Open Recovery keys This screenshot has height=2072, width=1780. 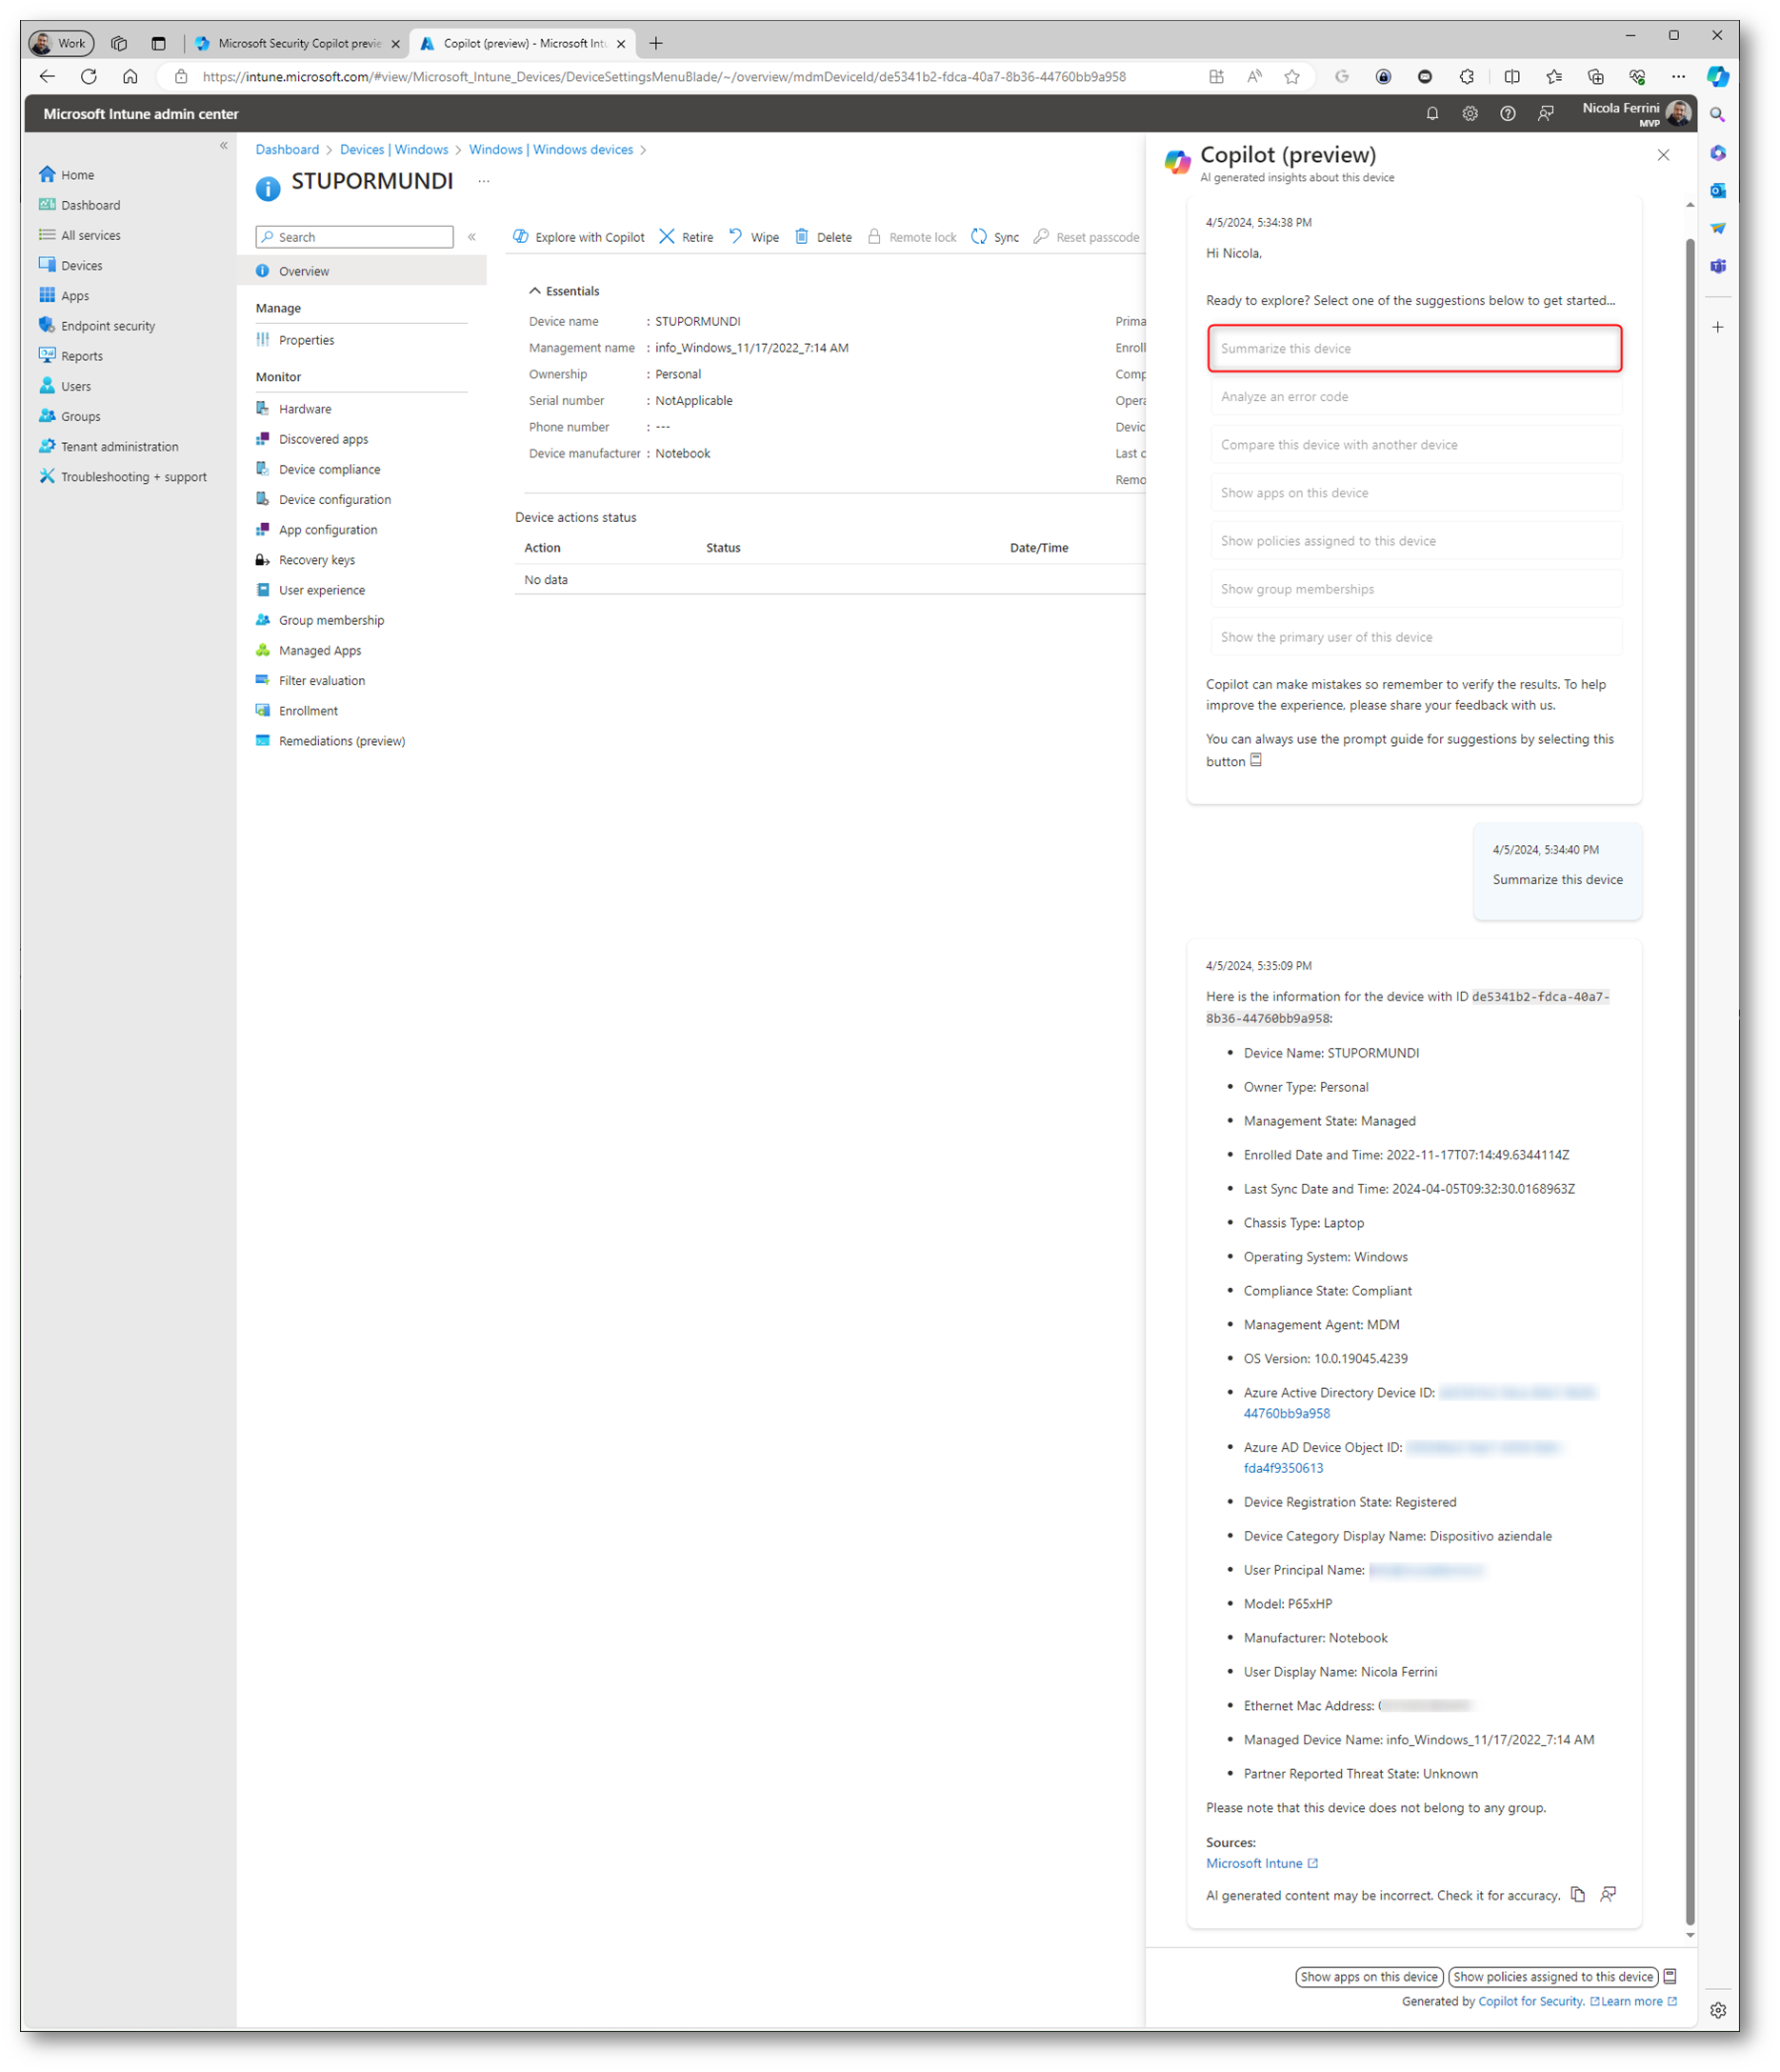pos(305,560)
